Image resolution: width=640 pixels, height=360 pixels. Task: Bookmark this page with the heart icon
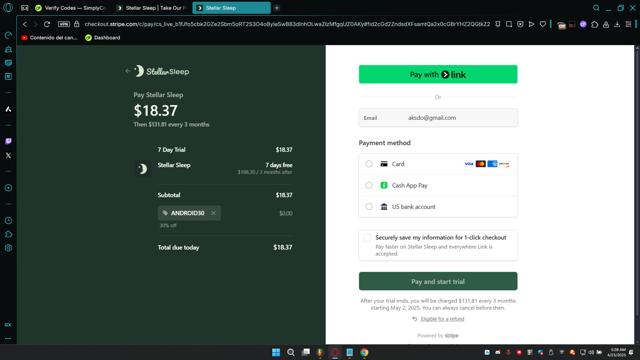(x=543, y=24)
